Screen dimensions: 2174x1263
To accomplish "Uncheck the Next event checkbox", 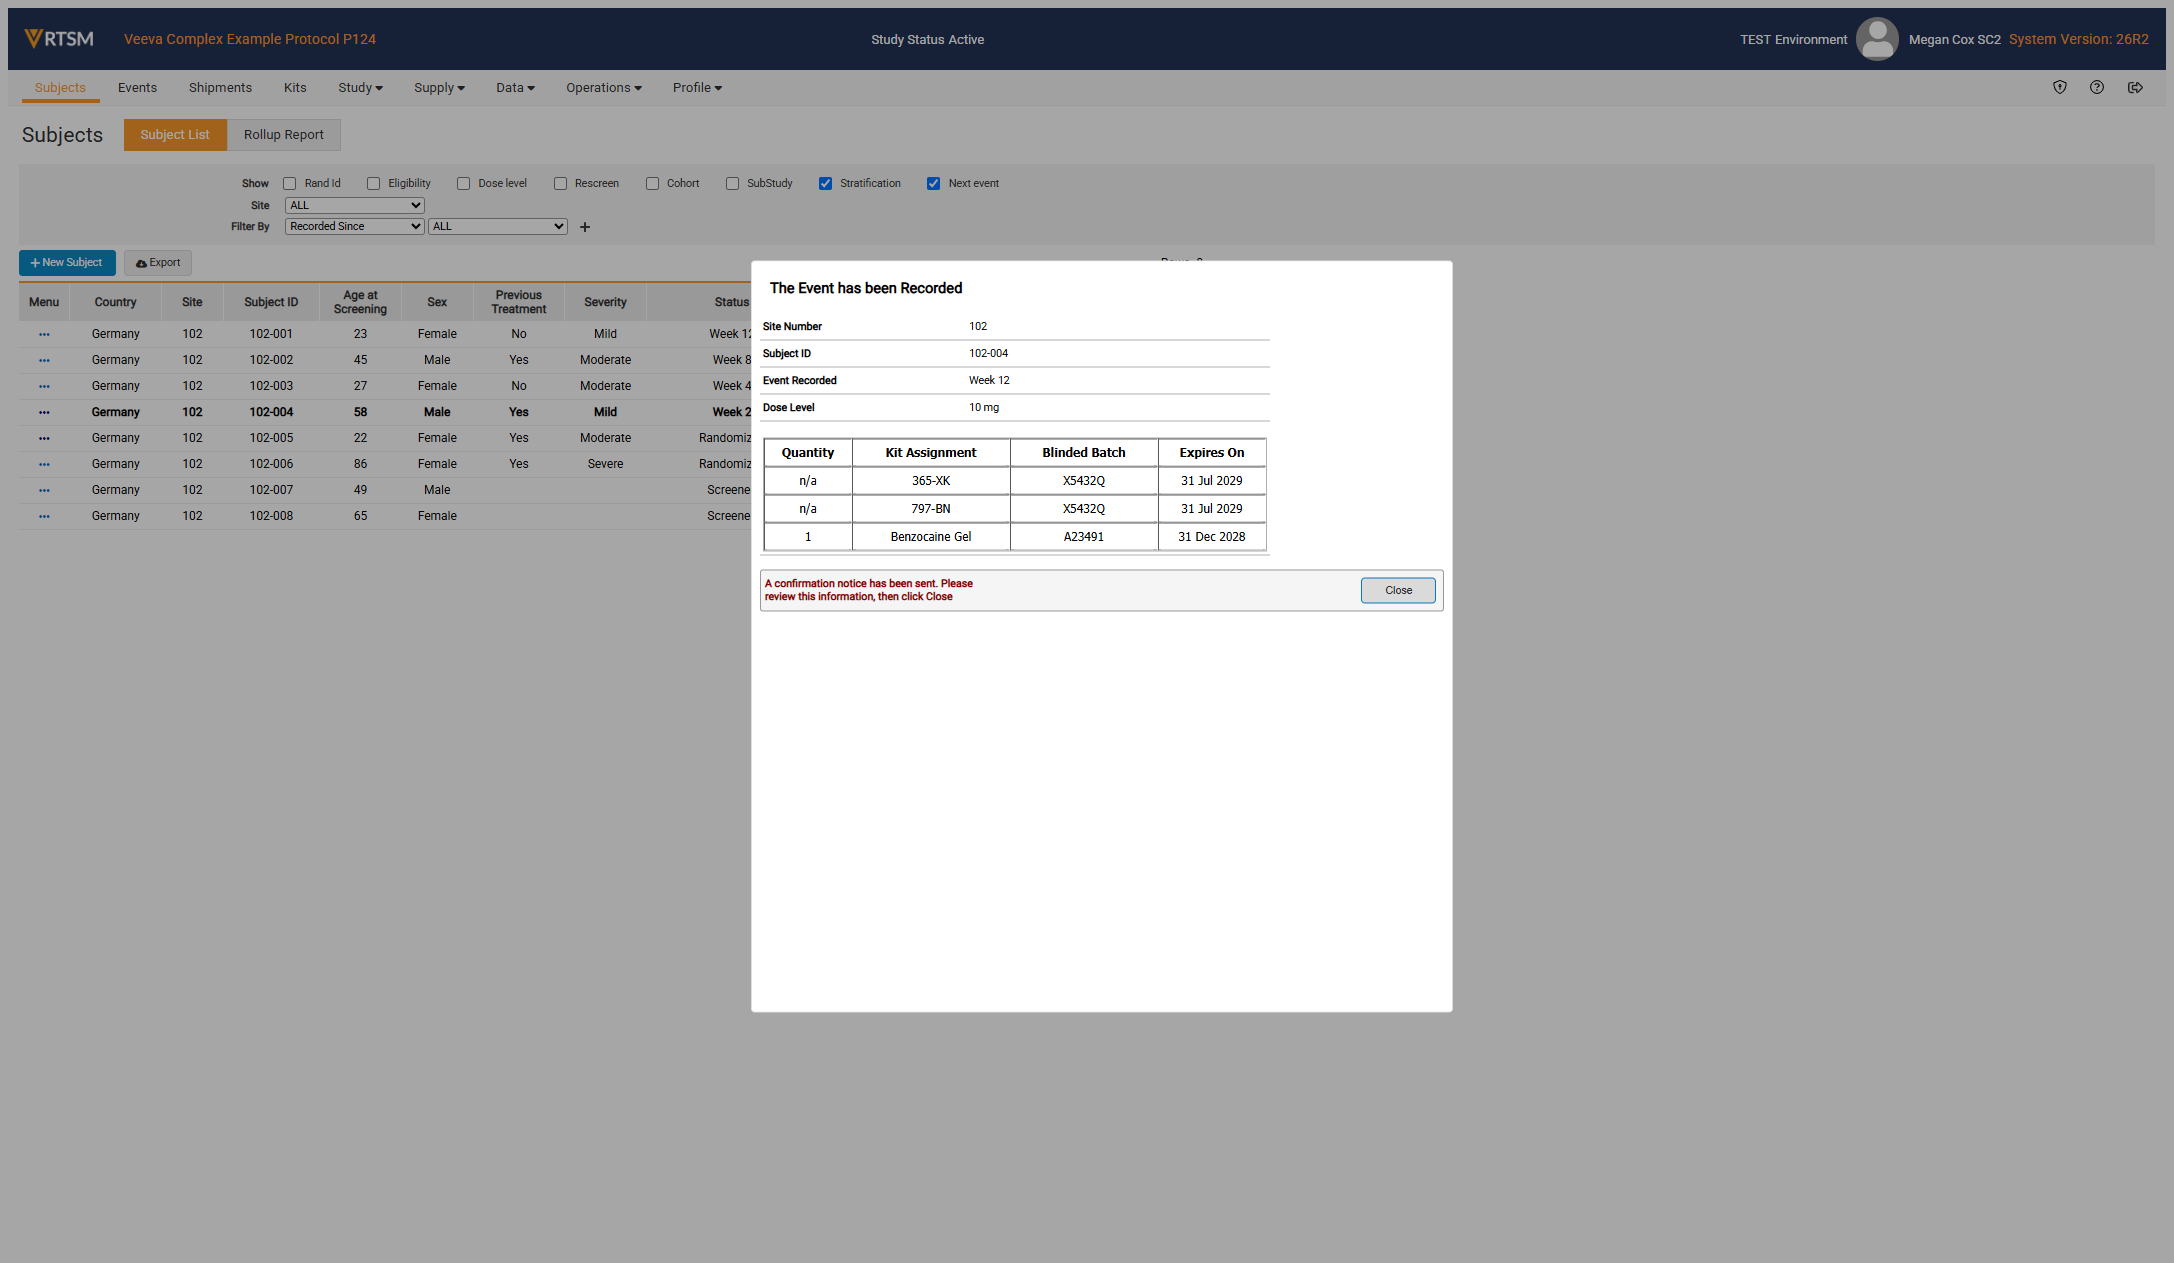I will coord(933,183).
